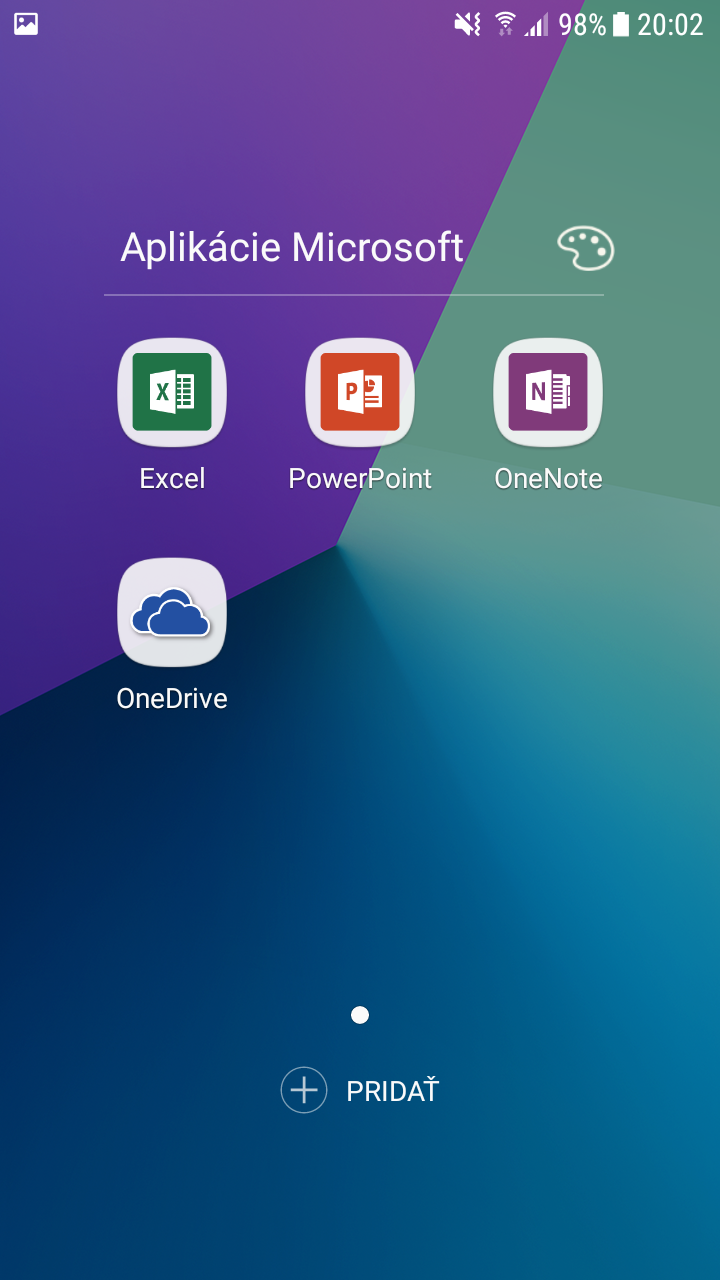Tap the image notification icon in status bar
The height and width of the screenshot is (1280, 720).
[26, 24]
